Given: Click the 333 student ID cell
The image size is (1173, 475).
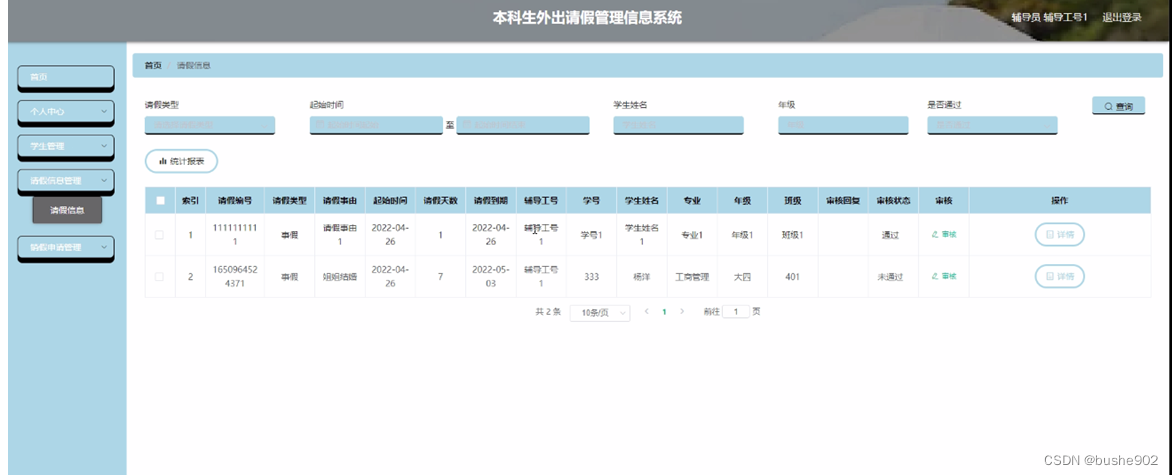Looking at the screenshot, I should click(592, 277).
